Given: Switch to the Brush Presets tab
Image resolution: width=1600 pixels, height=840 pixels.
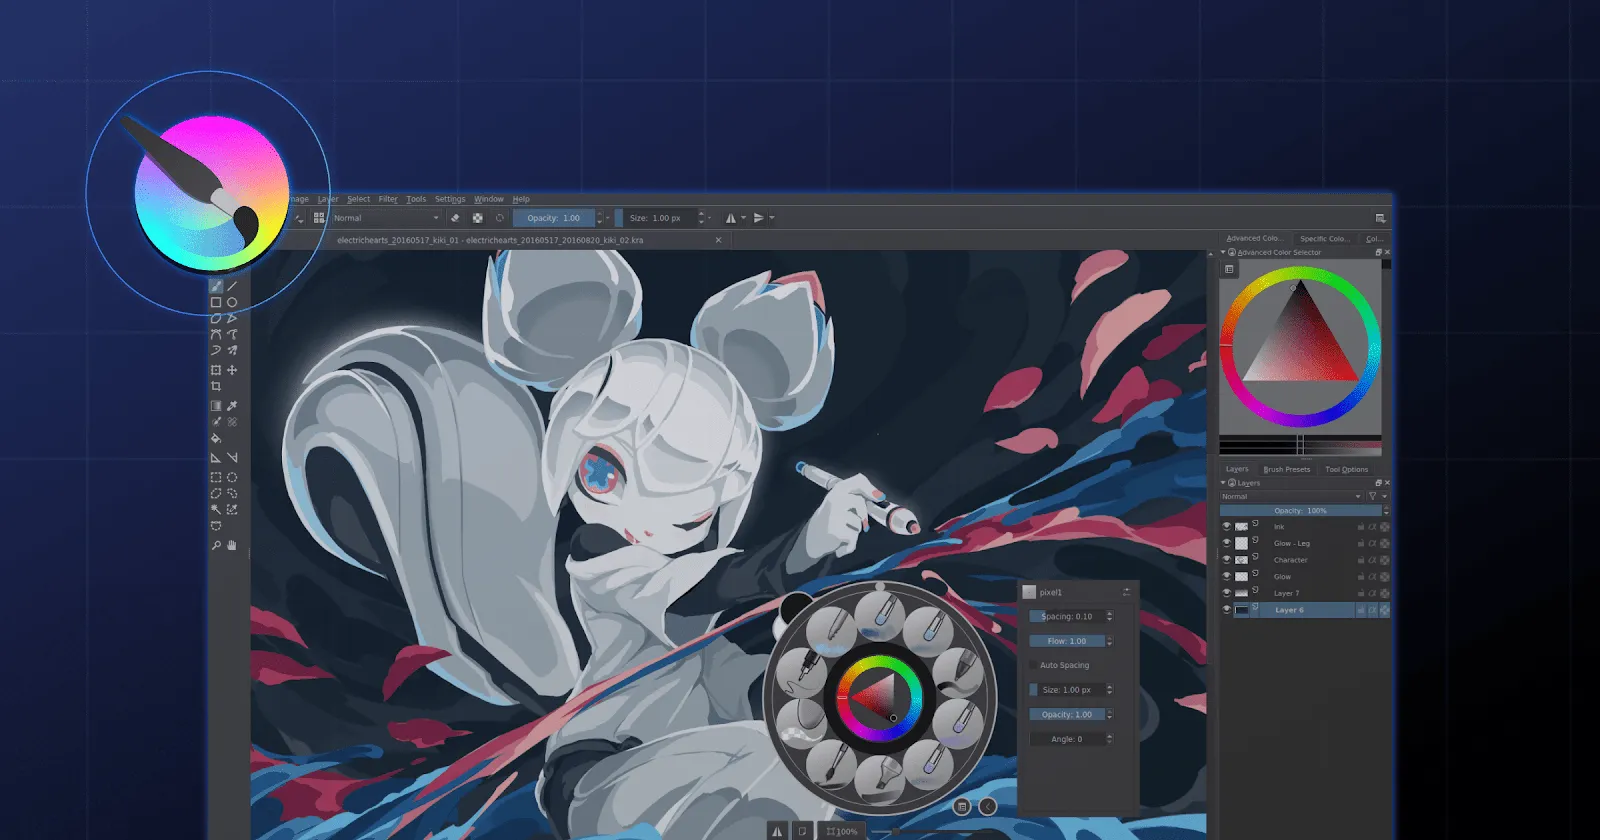Looking at the screenshot, I should pyautogui.click(x=1286, y=469).
